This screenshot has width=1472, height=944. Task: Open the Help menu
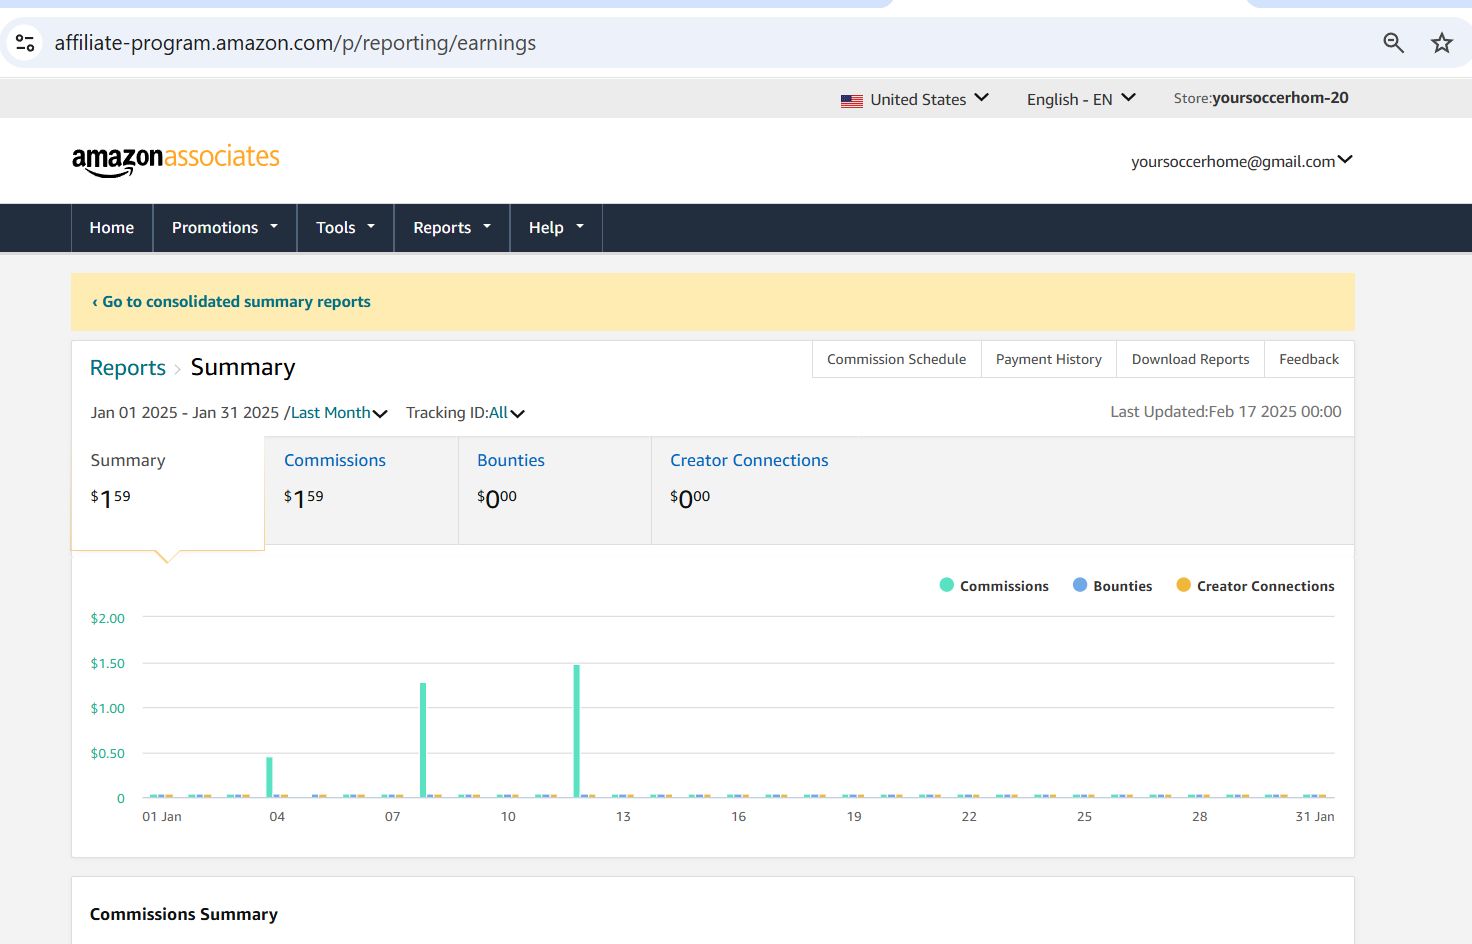556,228
